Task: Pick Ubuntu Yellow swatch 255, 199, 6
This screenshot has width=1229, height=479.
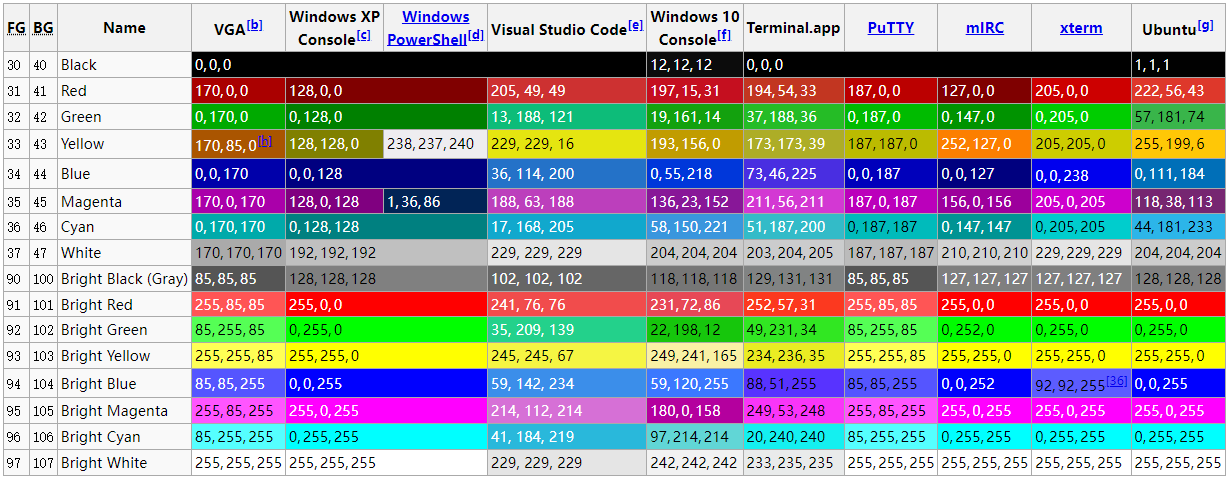Action: (1178, 144)
